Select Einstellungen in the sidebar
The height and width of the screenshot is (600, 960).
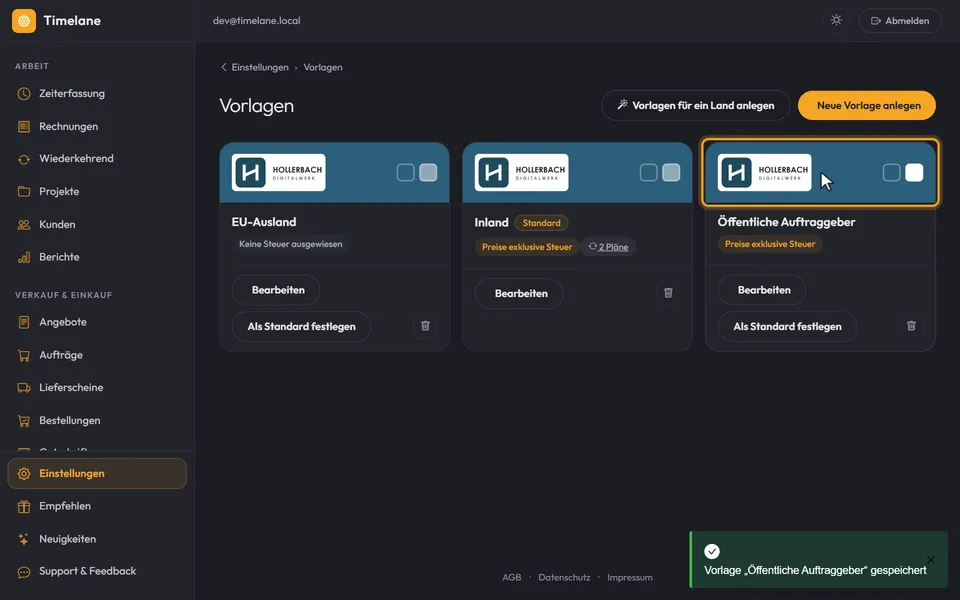click(x=97, y=474)
